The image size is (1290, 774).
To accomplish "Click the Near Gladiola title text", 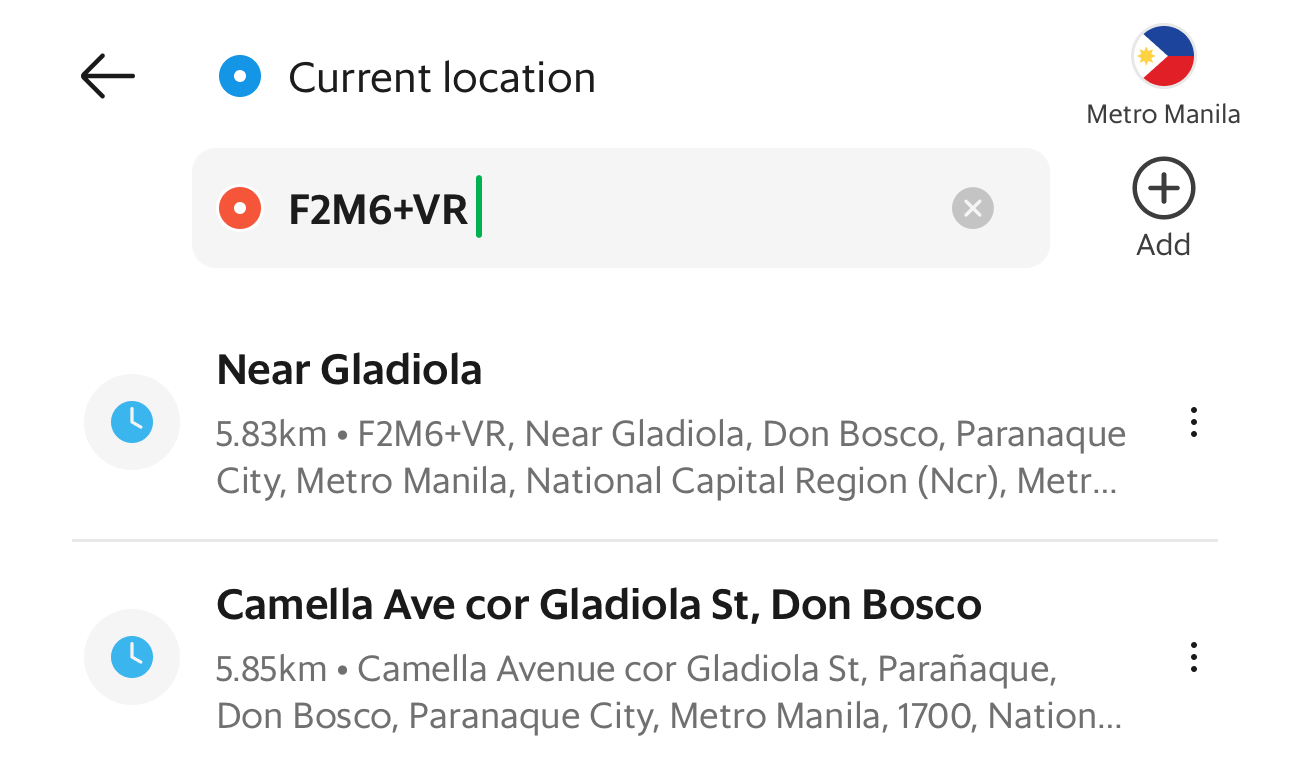I will click(349, 371).
